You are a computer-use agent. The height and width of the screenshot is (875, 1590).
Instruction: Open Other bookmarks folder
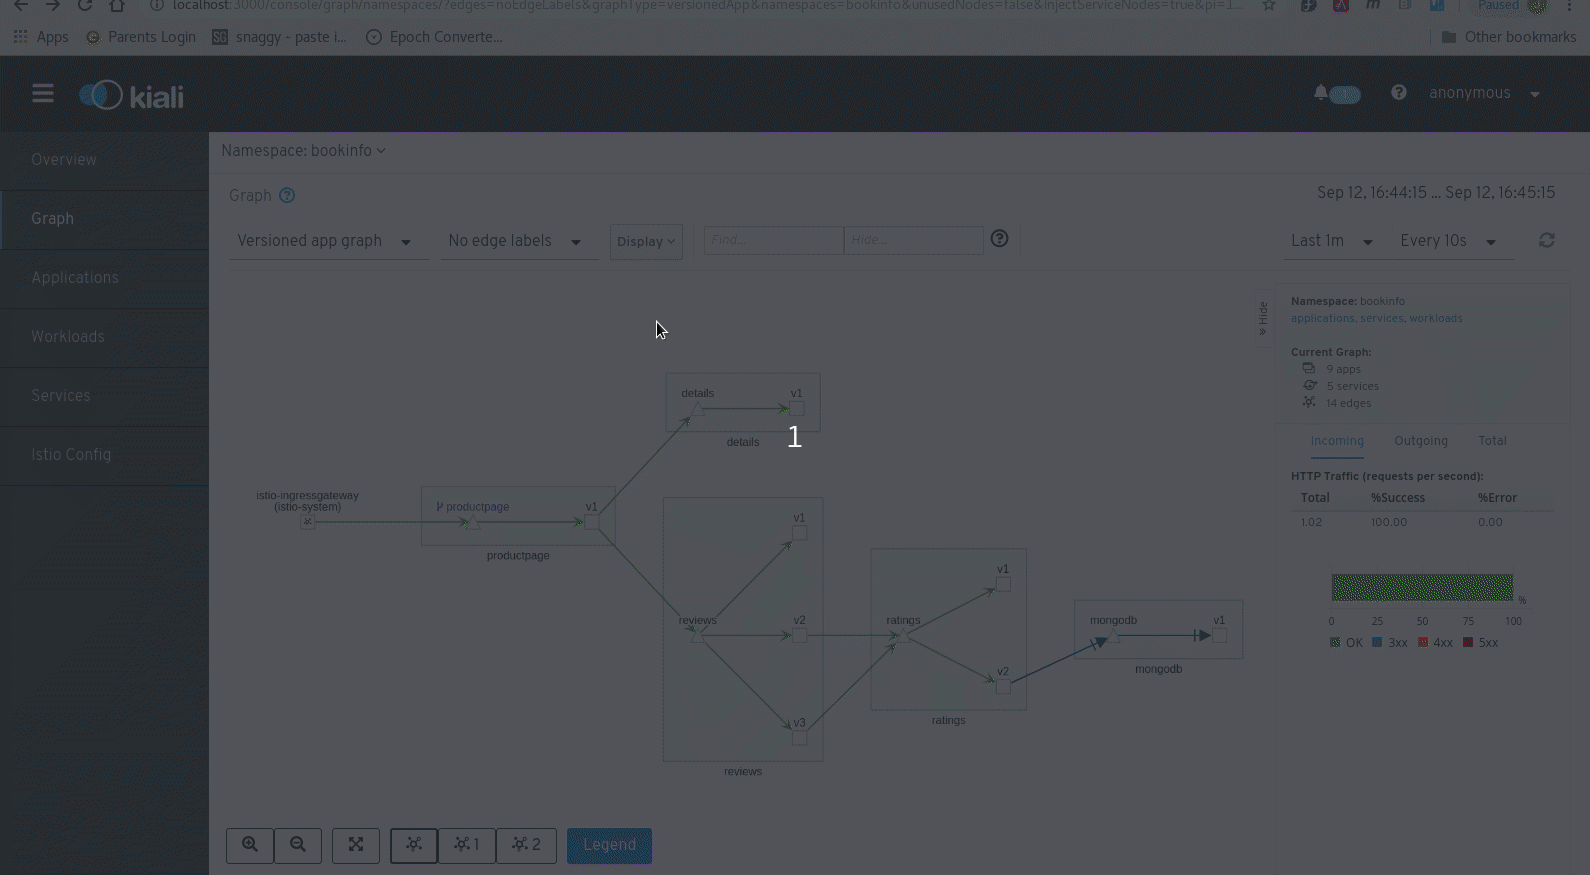pos(1508,37)
